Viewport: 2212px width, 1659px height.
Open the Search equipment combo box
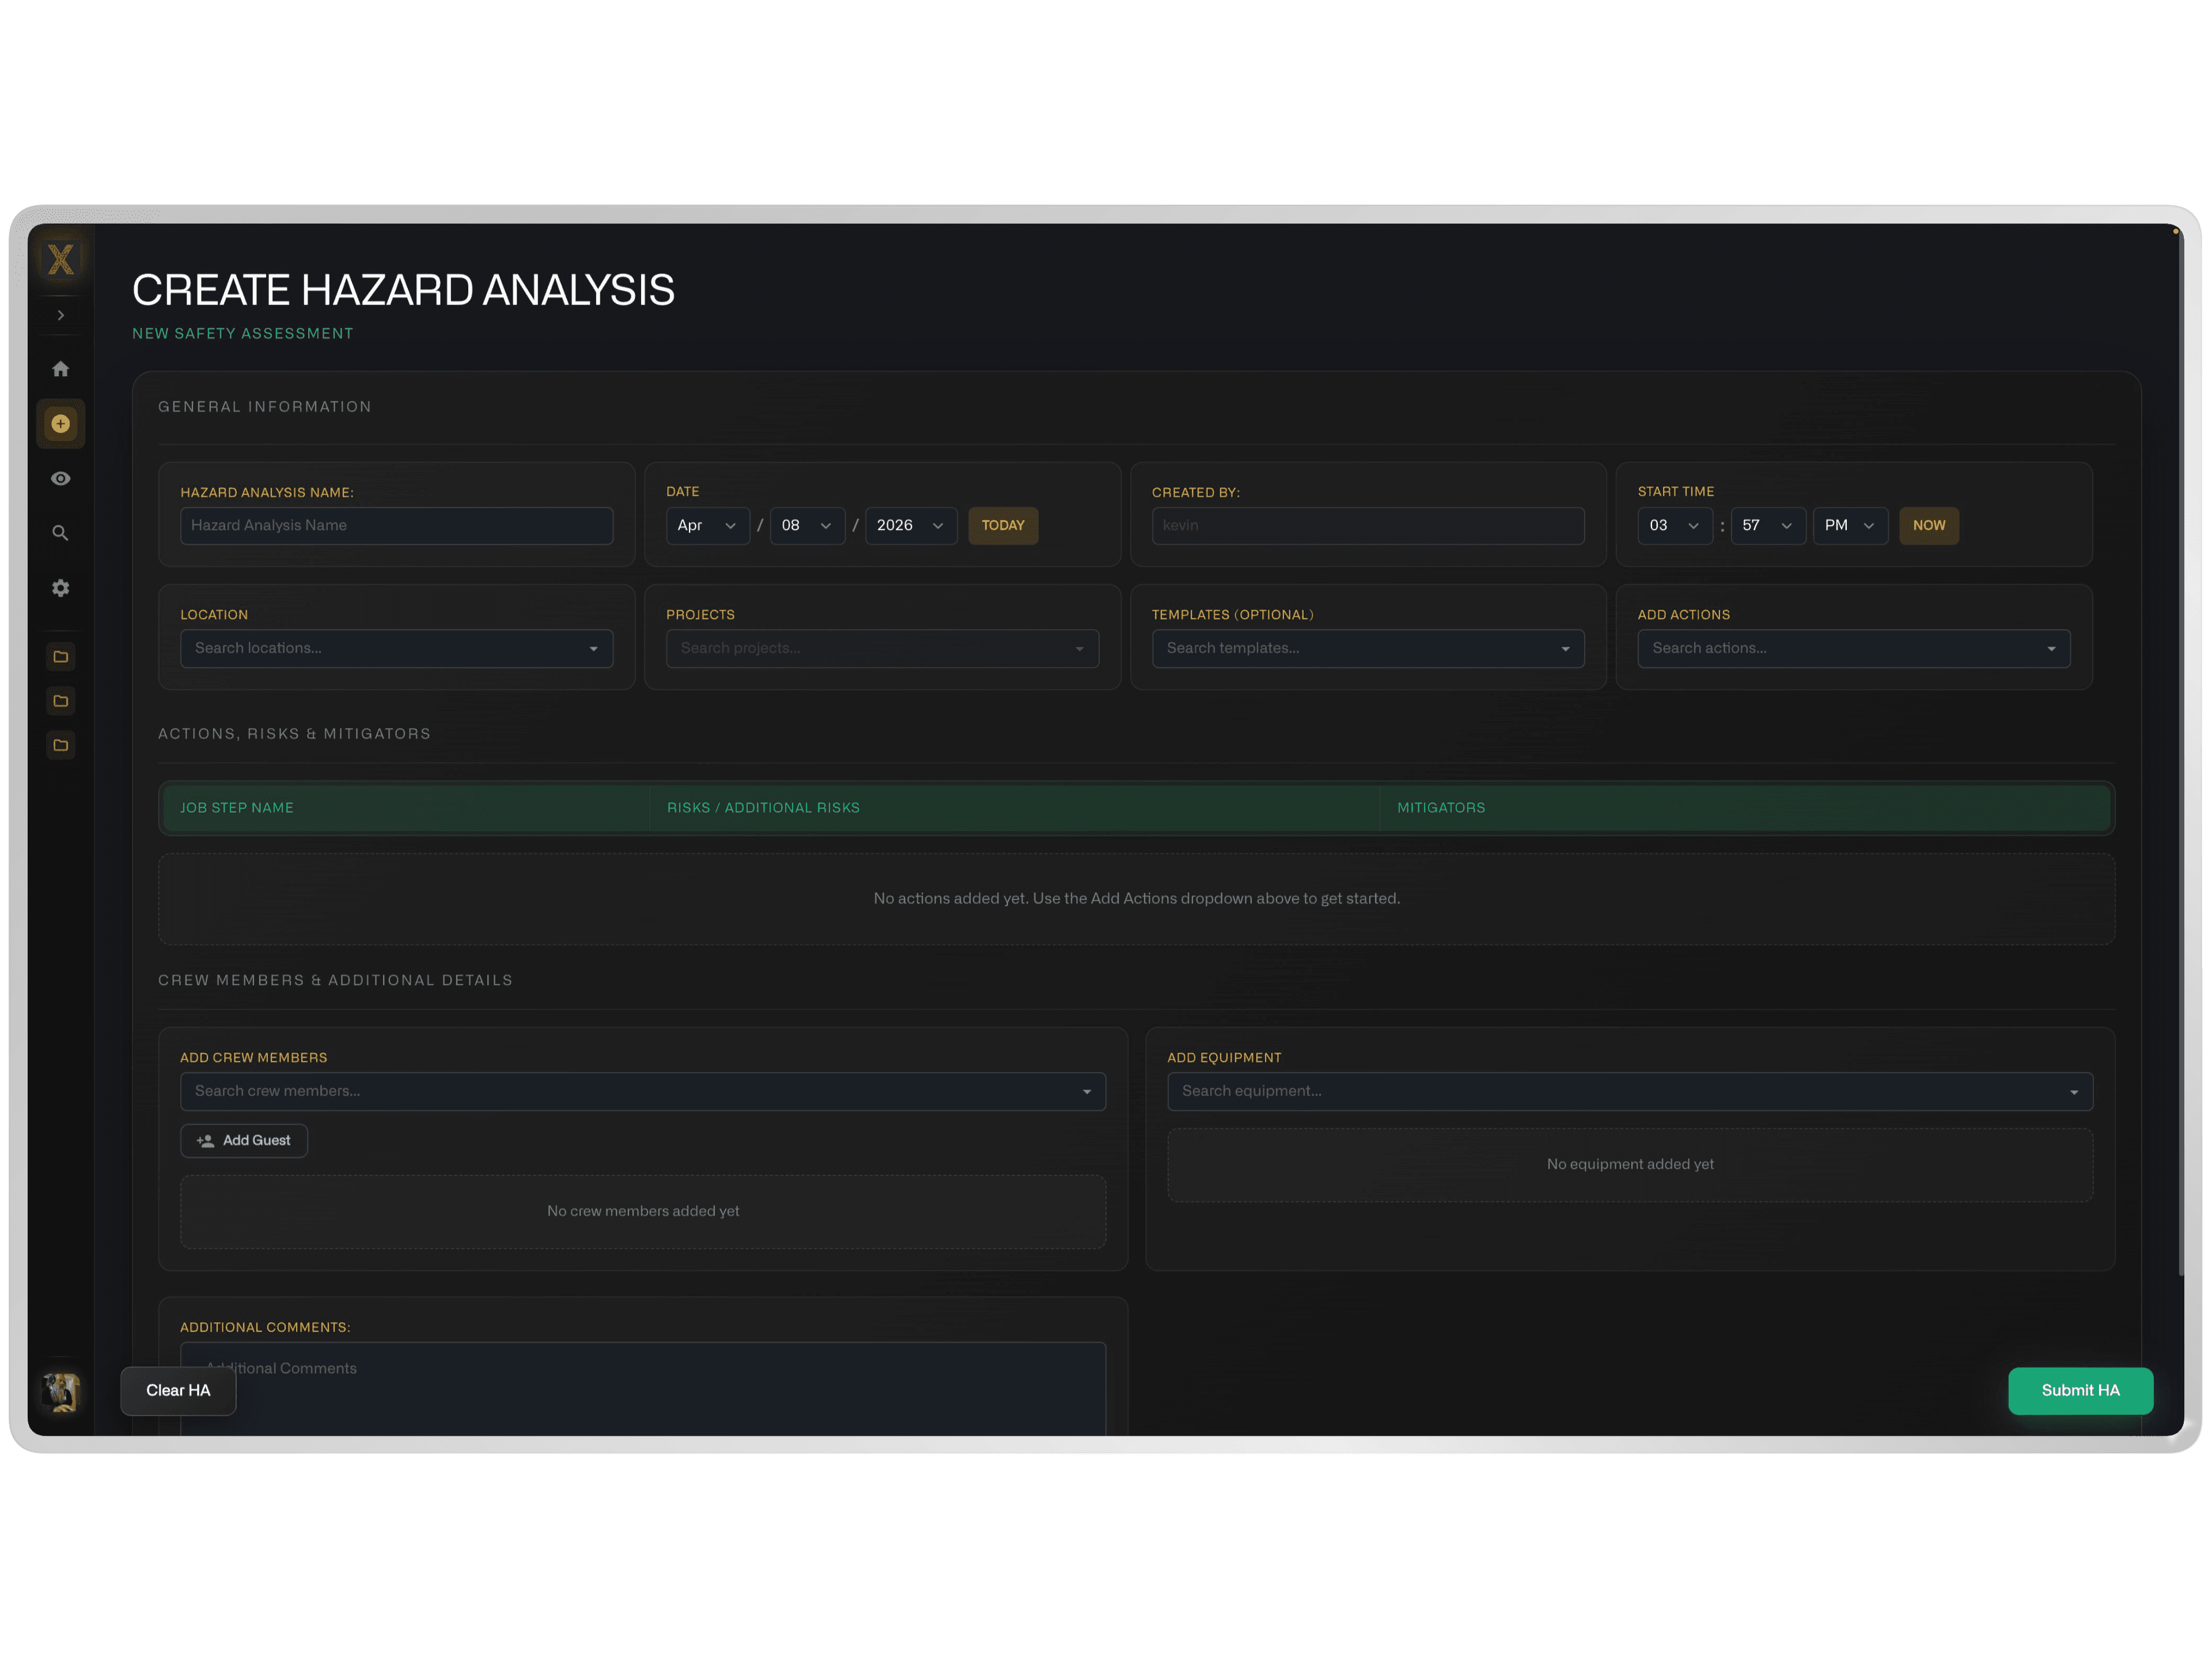click(x=1630, y=1092)
